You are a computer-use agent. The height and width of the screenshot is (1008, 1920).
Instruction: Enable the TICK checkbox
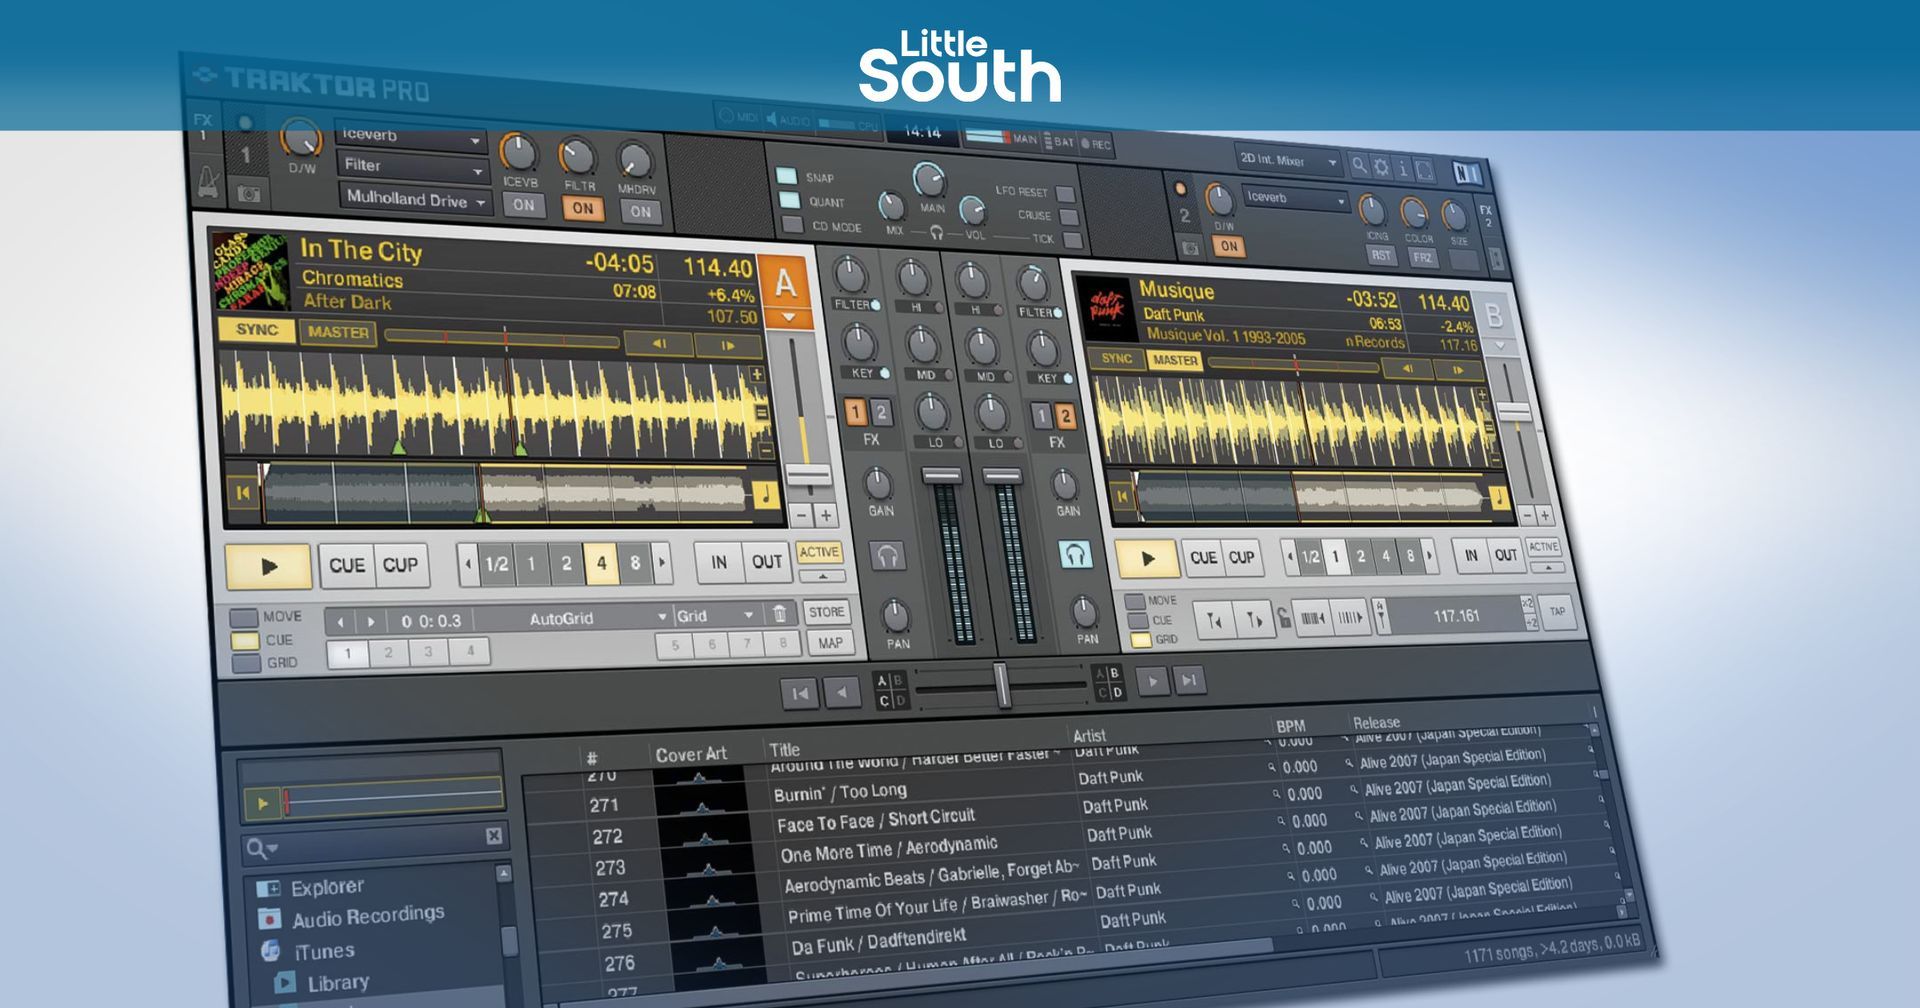coord(1072,240)
